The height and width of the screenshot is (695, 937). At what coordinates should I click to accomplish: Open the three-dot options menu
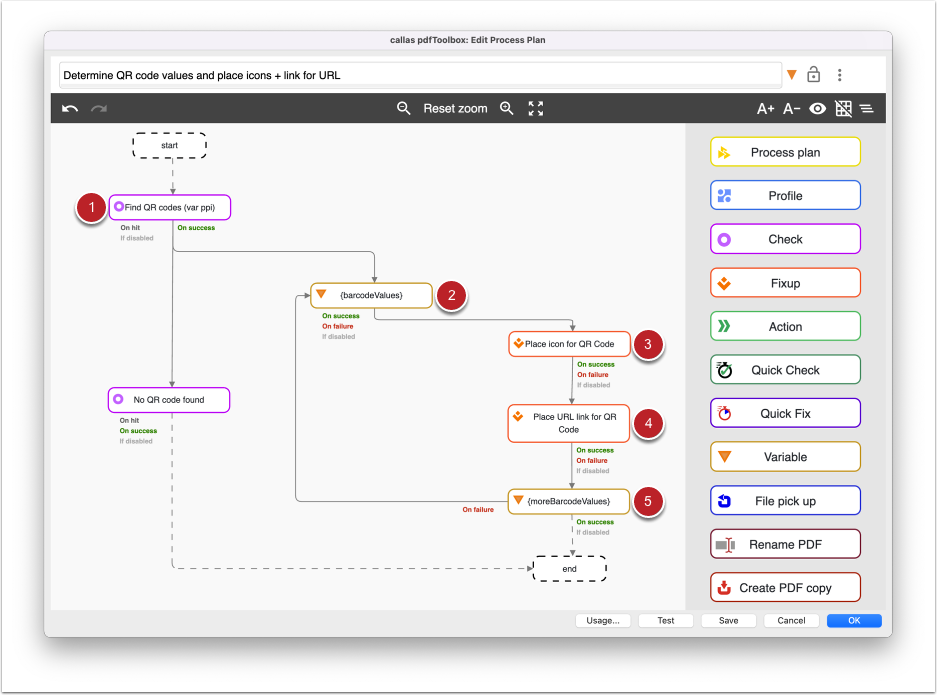pyautogui.click(x=840, y=75)
